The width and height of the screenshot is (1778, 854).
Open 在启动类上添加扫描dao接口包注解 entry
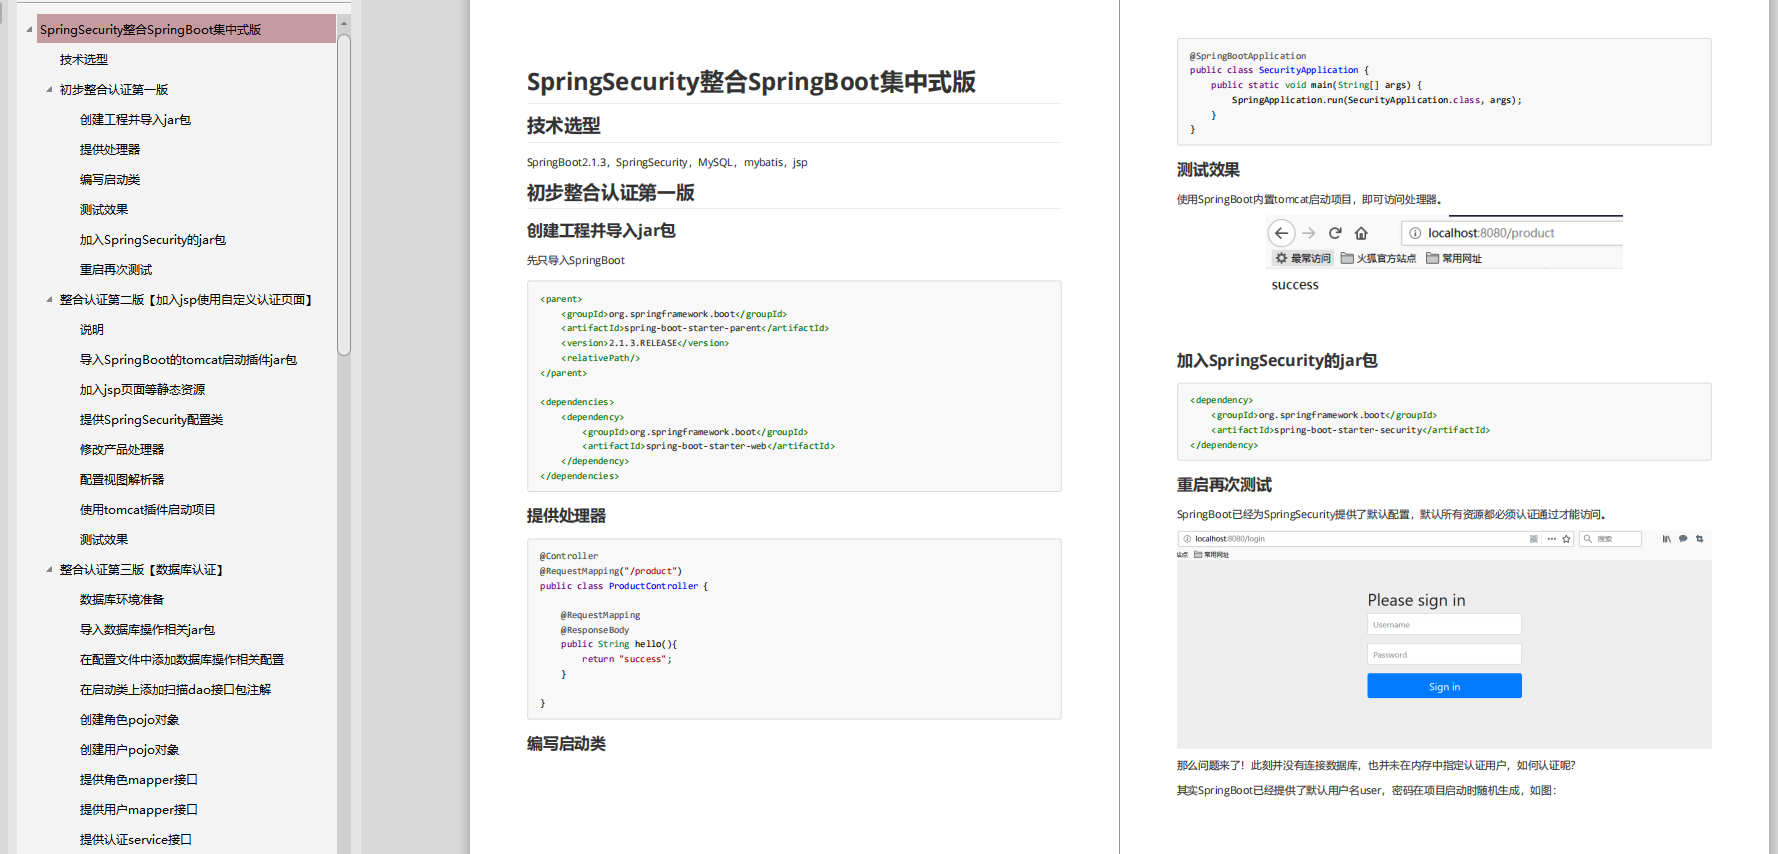pos(175,690)
